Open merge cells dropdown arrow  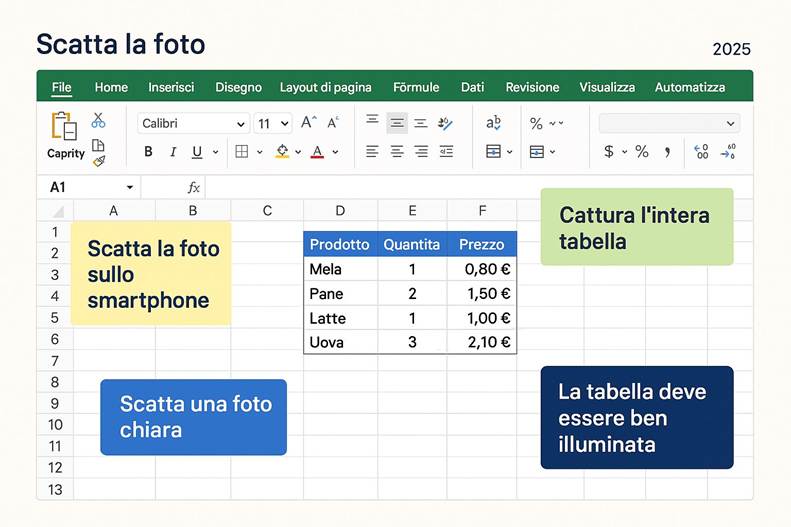click(x=510, y=152)
